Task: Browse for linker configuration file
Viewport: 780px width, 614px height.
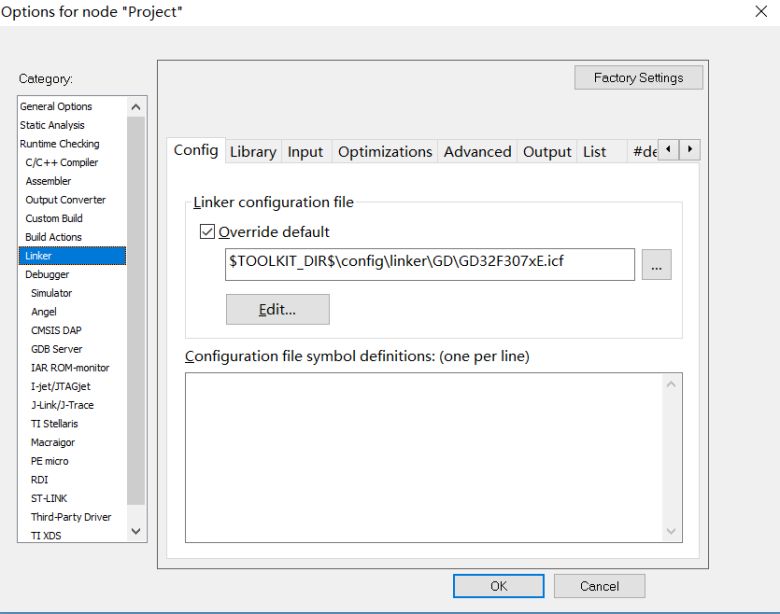Action: 656,265
